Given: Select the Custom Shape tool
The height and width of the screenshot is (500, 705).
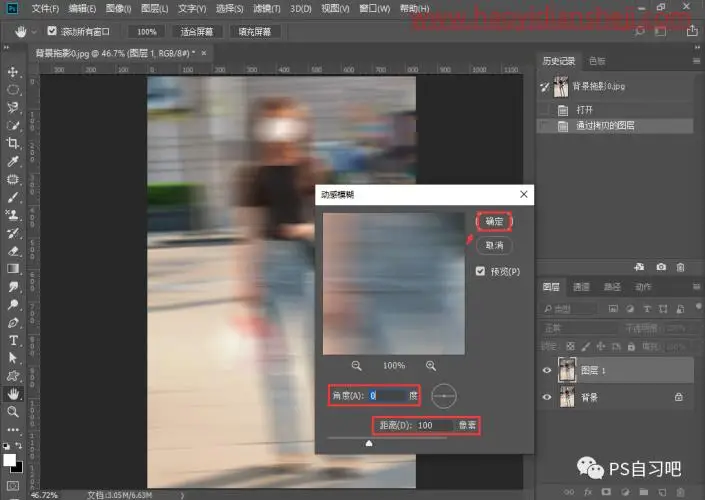Looking at the screenshot, I should point(13,376).
